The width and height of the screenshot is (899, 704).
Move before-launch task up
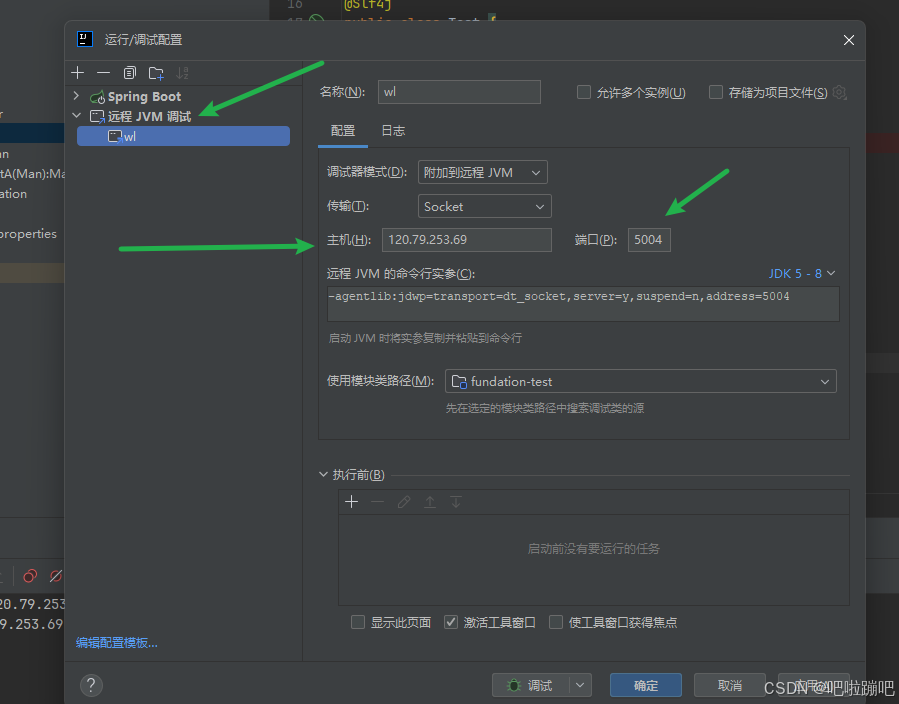429,502
